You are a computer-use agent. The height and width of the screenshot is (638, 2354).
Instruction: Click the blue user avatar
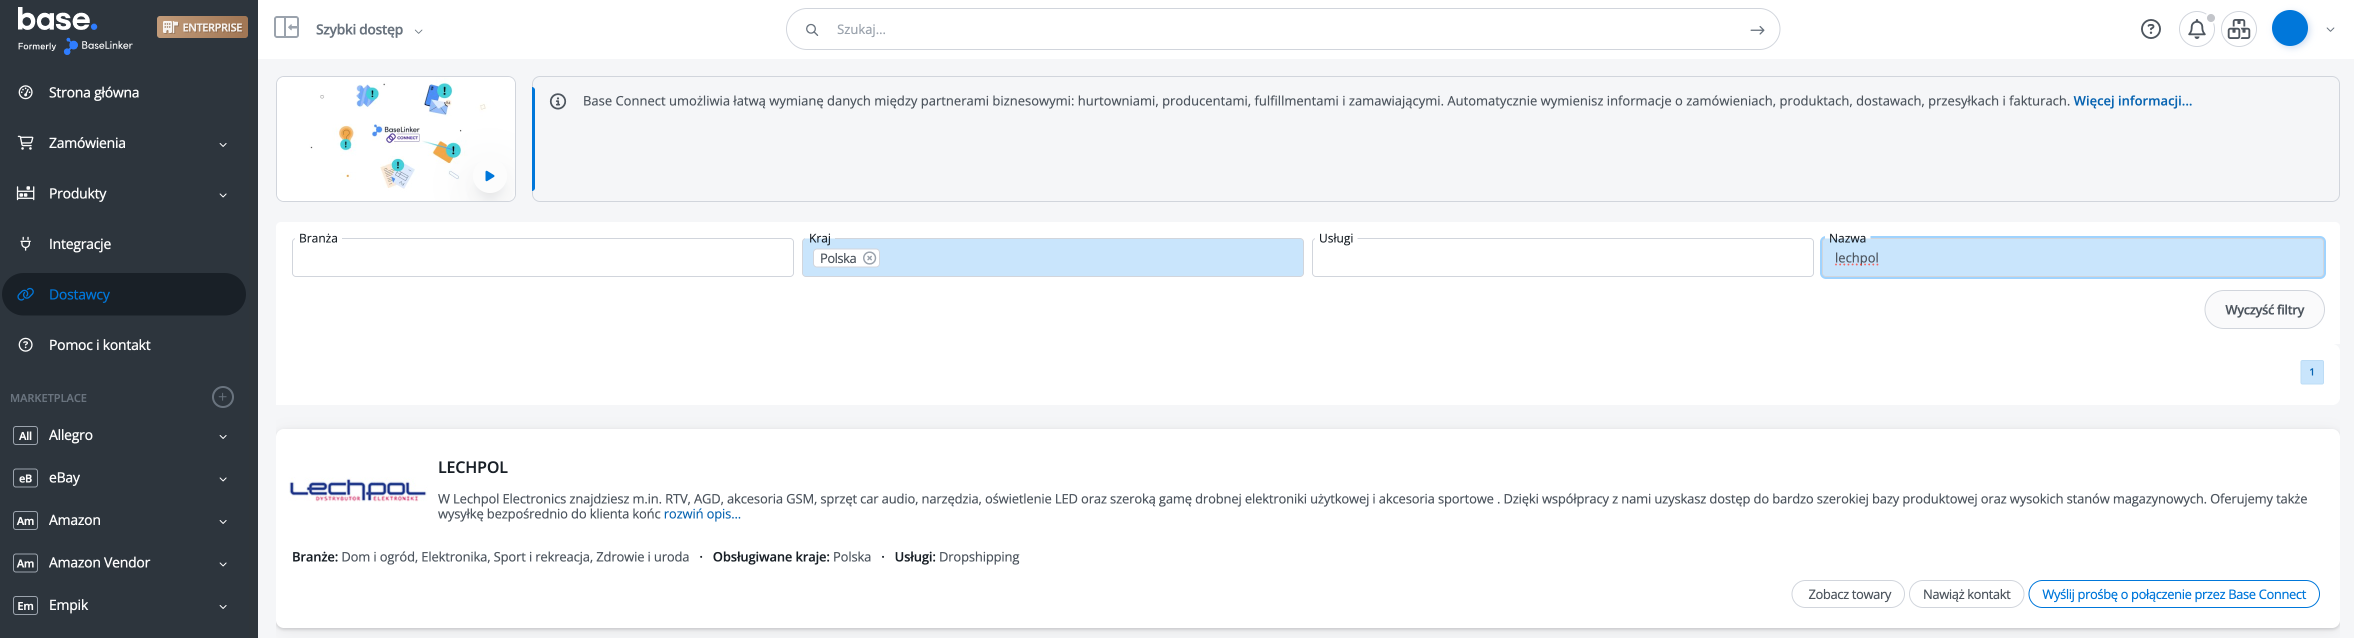pyautogui.click(x=2290, y=28)
